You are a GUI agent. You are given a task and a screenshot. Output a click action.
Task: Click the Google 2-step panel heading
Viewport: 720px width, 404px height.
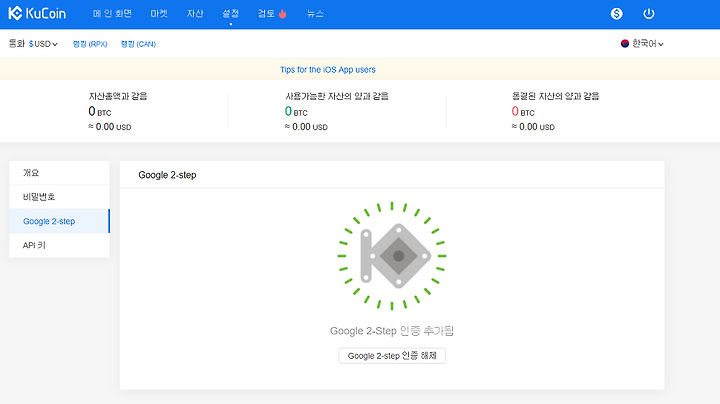pyautogui.click(x=167, y=175)
